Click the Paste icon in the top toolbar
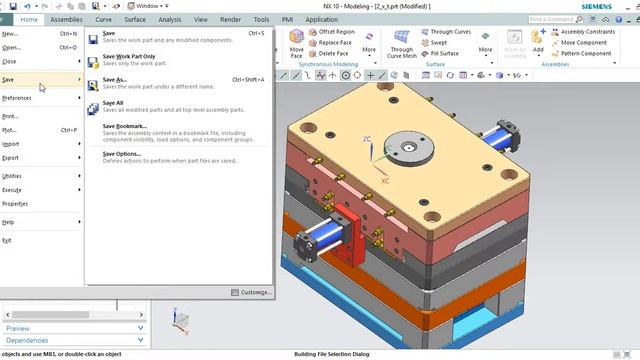The width and height of the screenshot is (640, 360). point(82,6)
